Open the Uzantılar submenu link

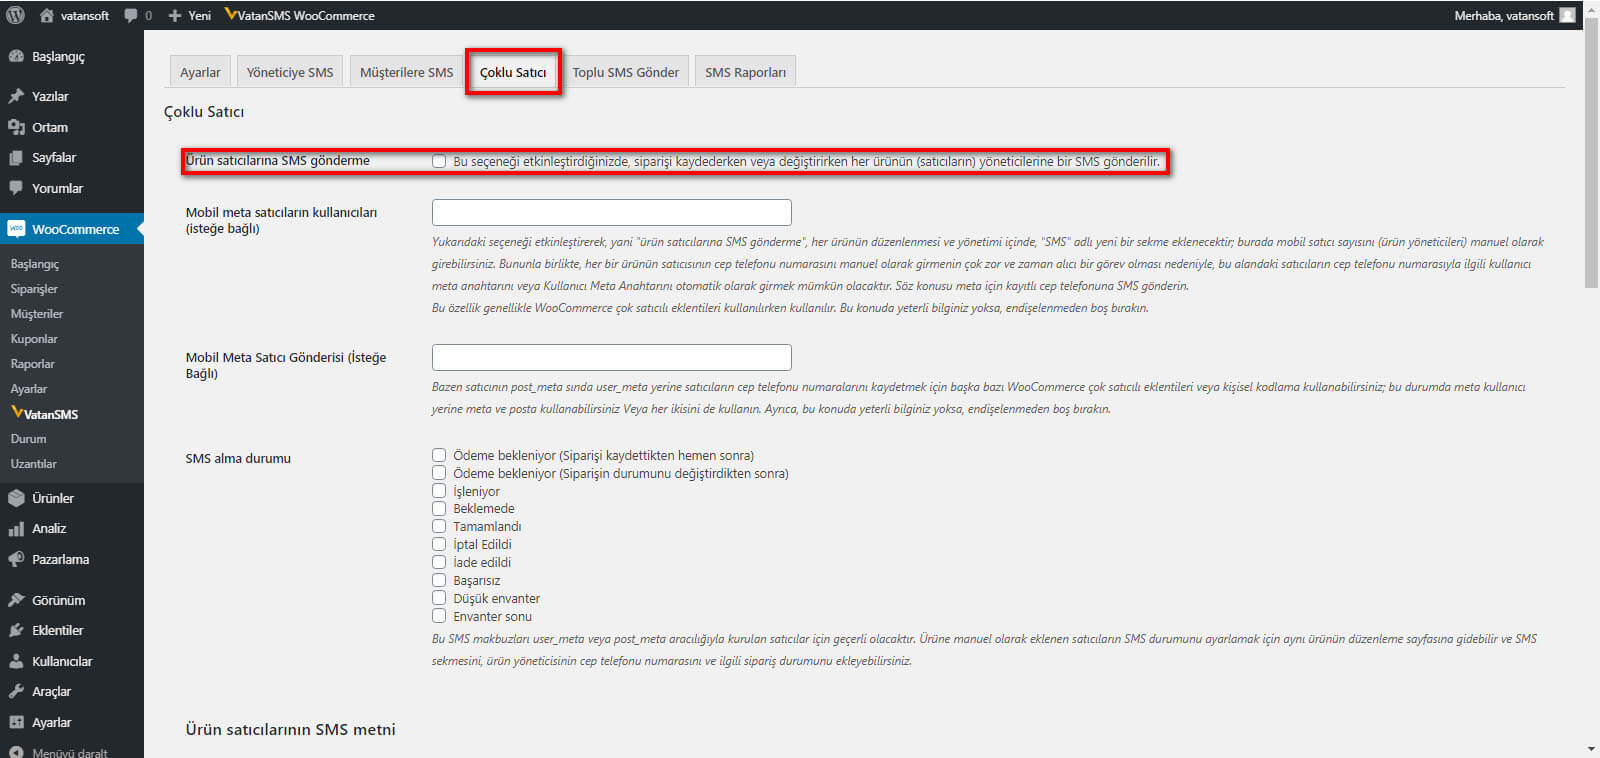[x=34, y=464]
